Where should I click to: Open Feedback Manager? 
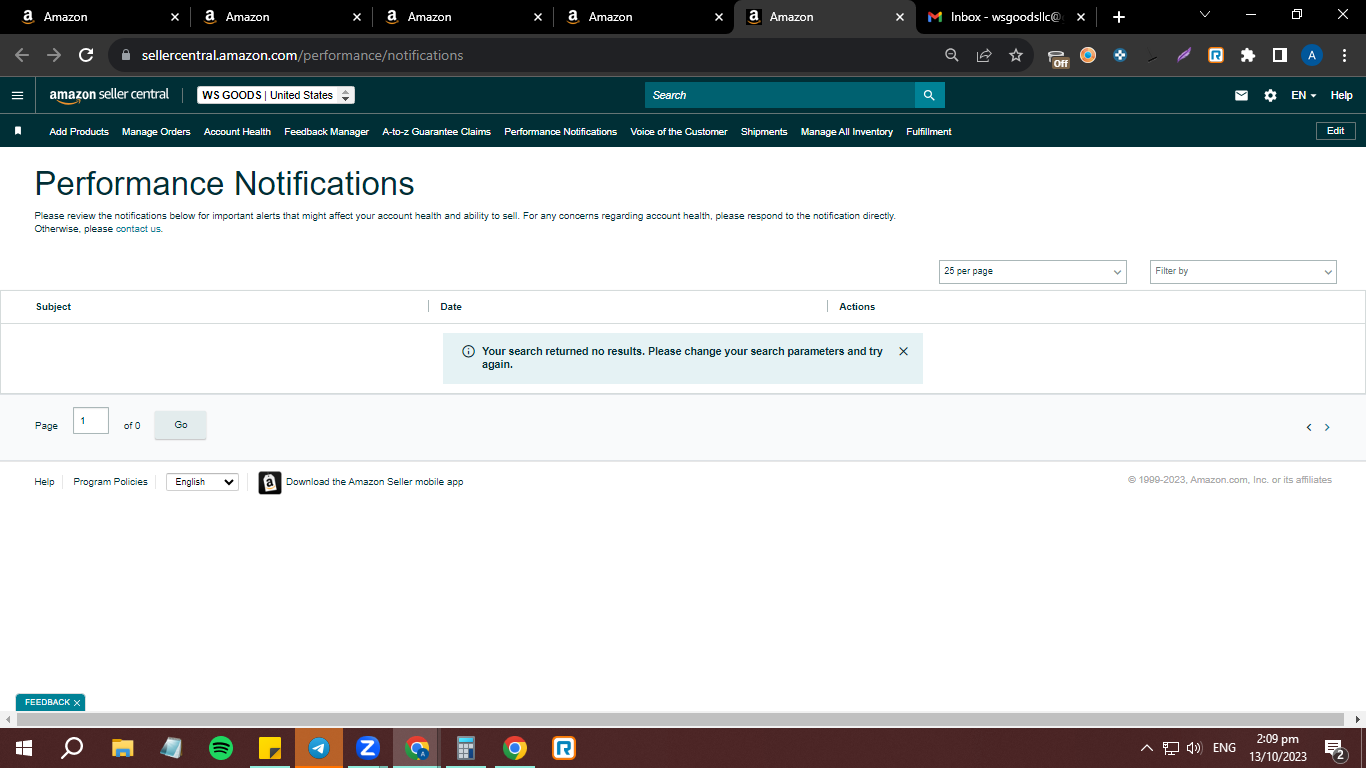[327, 132]
